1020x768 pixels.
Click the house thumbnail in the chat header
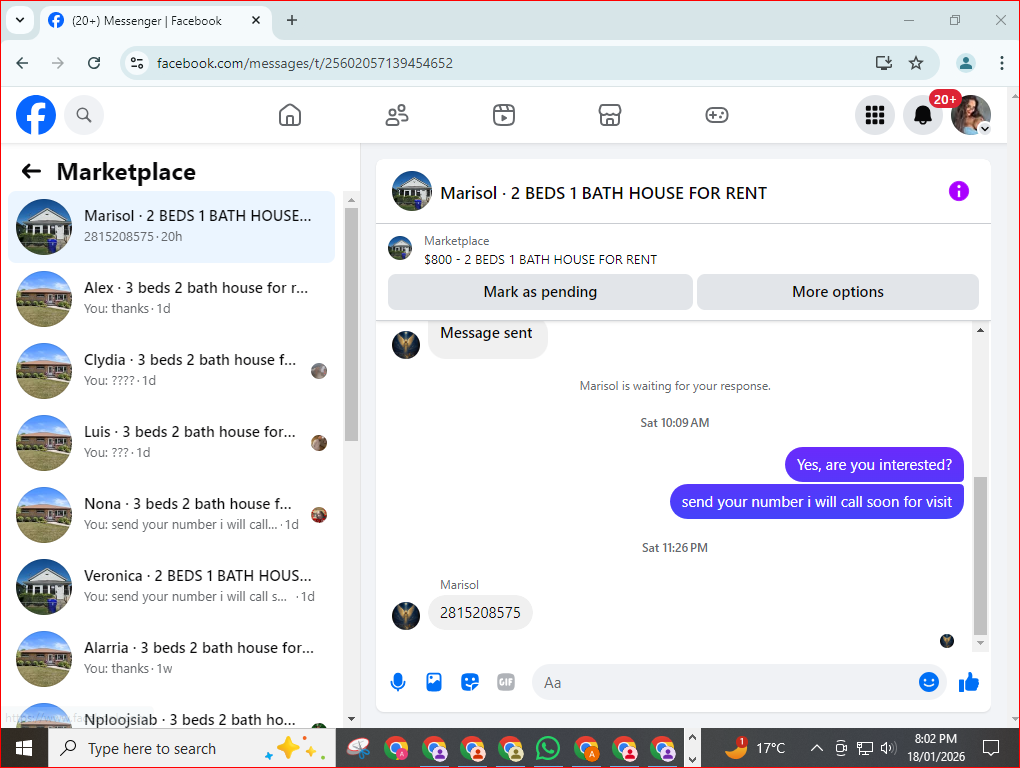[x=412, y=191]
